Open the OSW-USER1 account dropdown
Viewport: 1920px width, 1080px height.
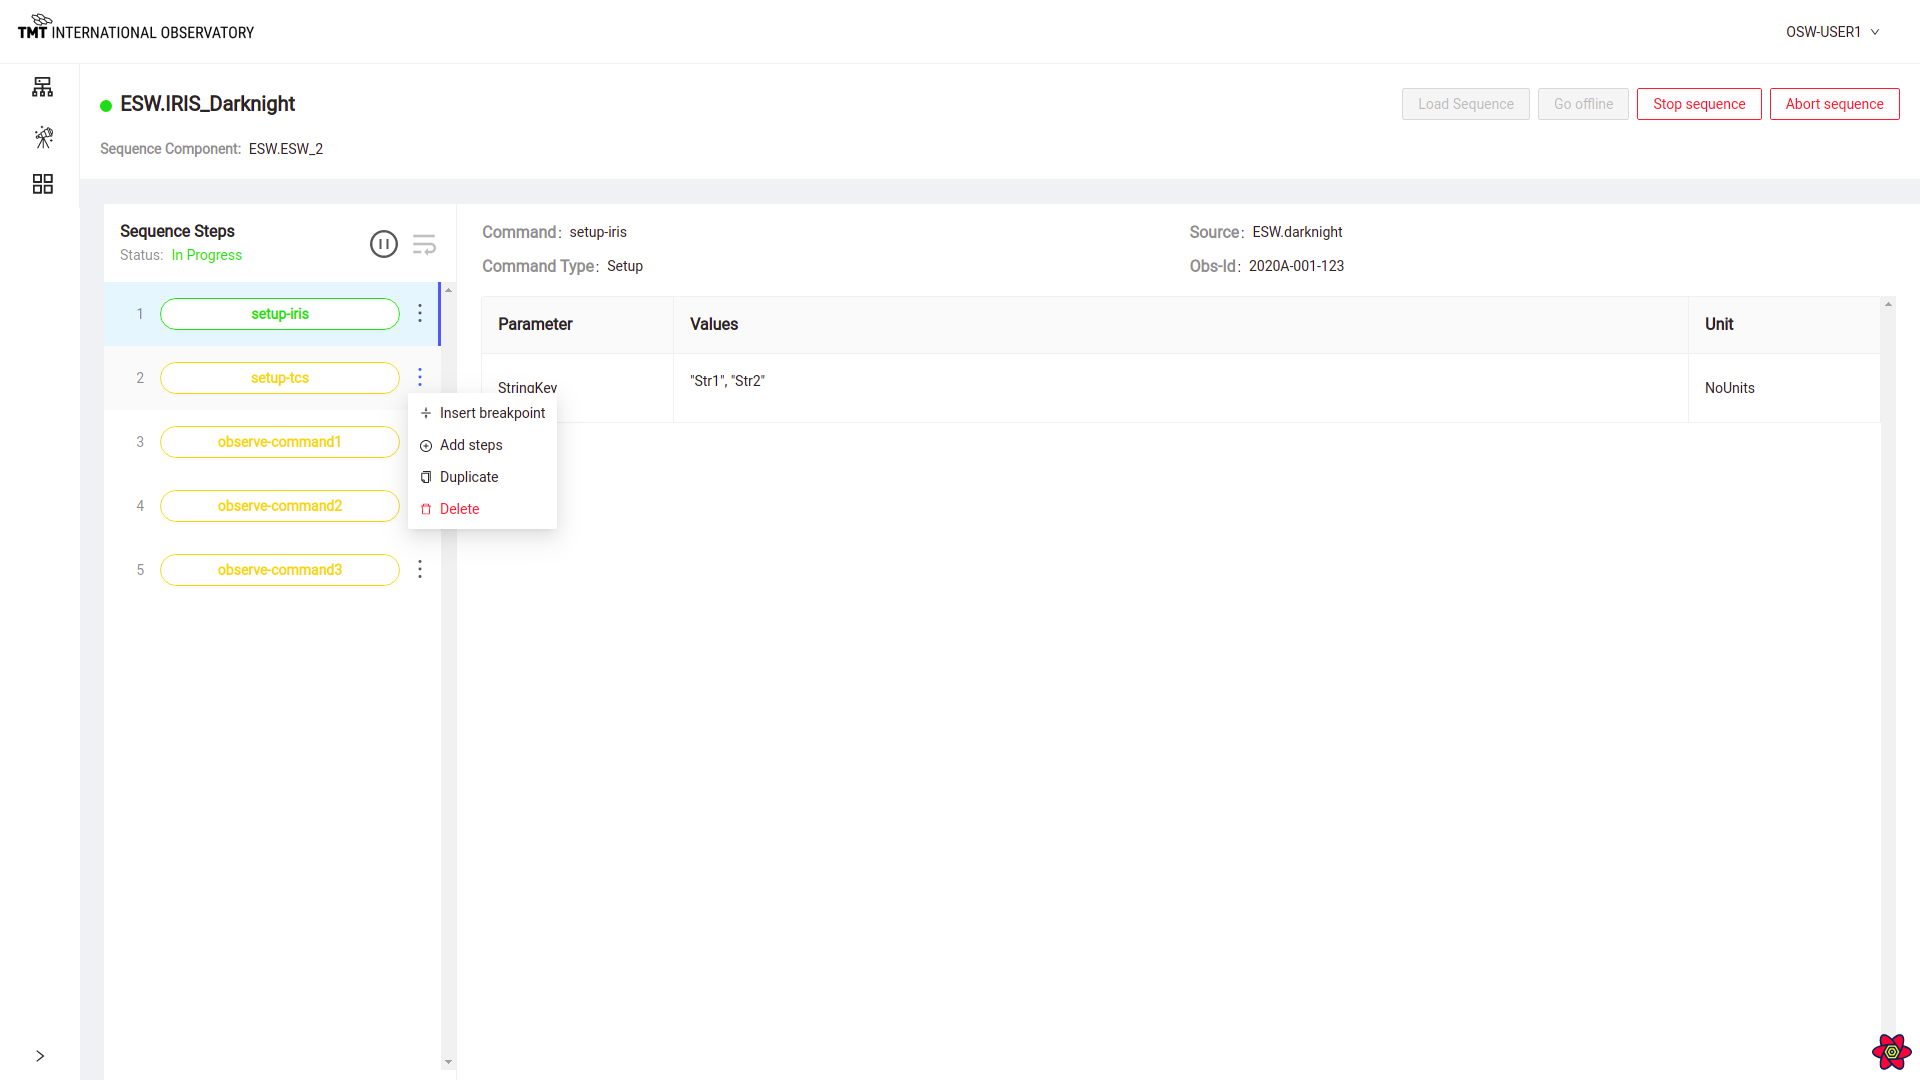[x=1833, y=32]
